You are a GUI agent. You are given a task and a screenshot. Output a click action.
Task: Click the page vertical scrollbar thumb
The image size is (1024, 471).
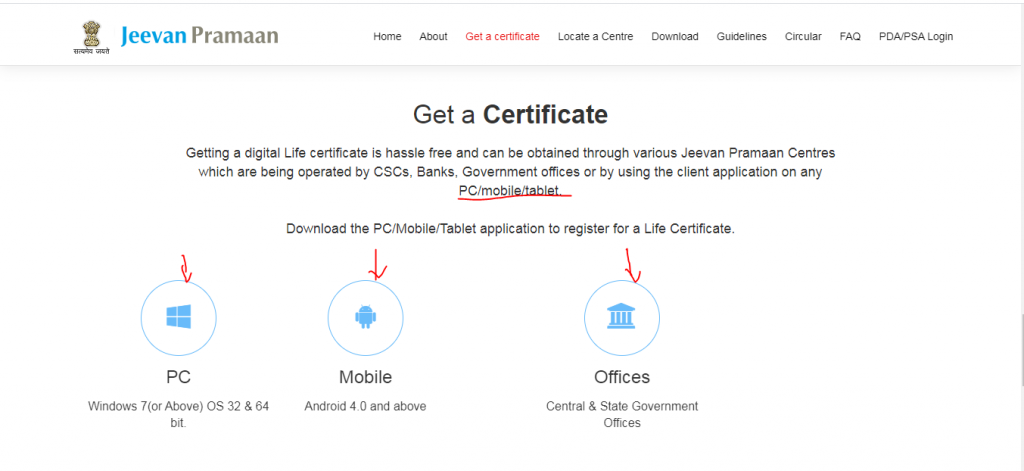click(x=1020, y=350)
